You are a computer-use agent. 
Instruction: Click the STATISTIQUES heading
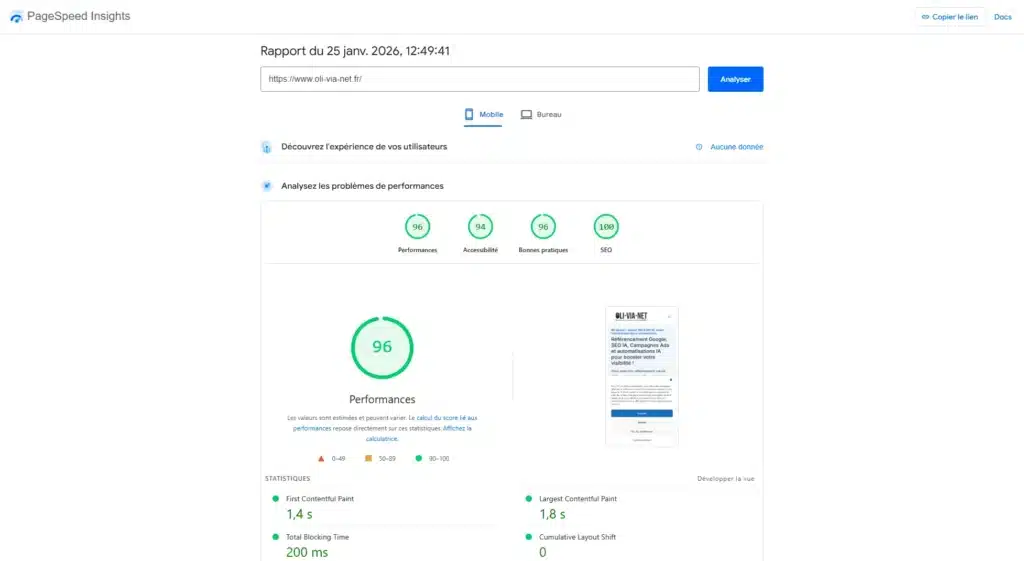[287, 479]
